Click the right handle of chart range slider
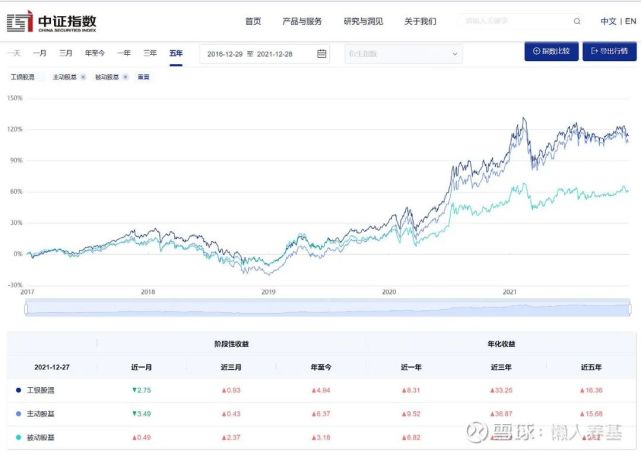641x452 pixels. 630,308
